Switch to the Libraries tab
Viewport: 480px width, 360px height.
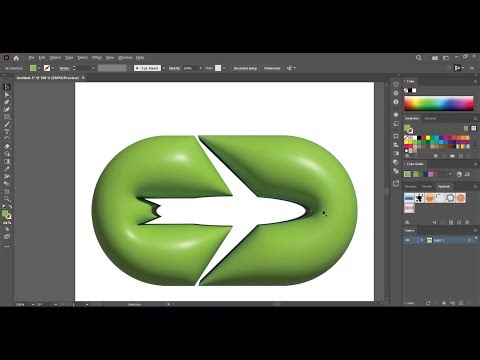[430, 118]
